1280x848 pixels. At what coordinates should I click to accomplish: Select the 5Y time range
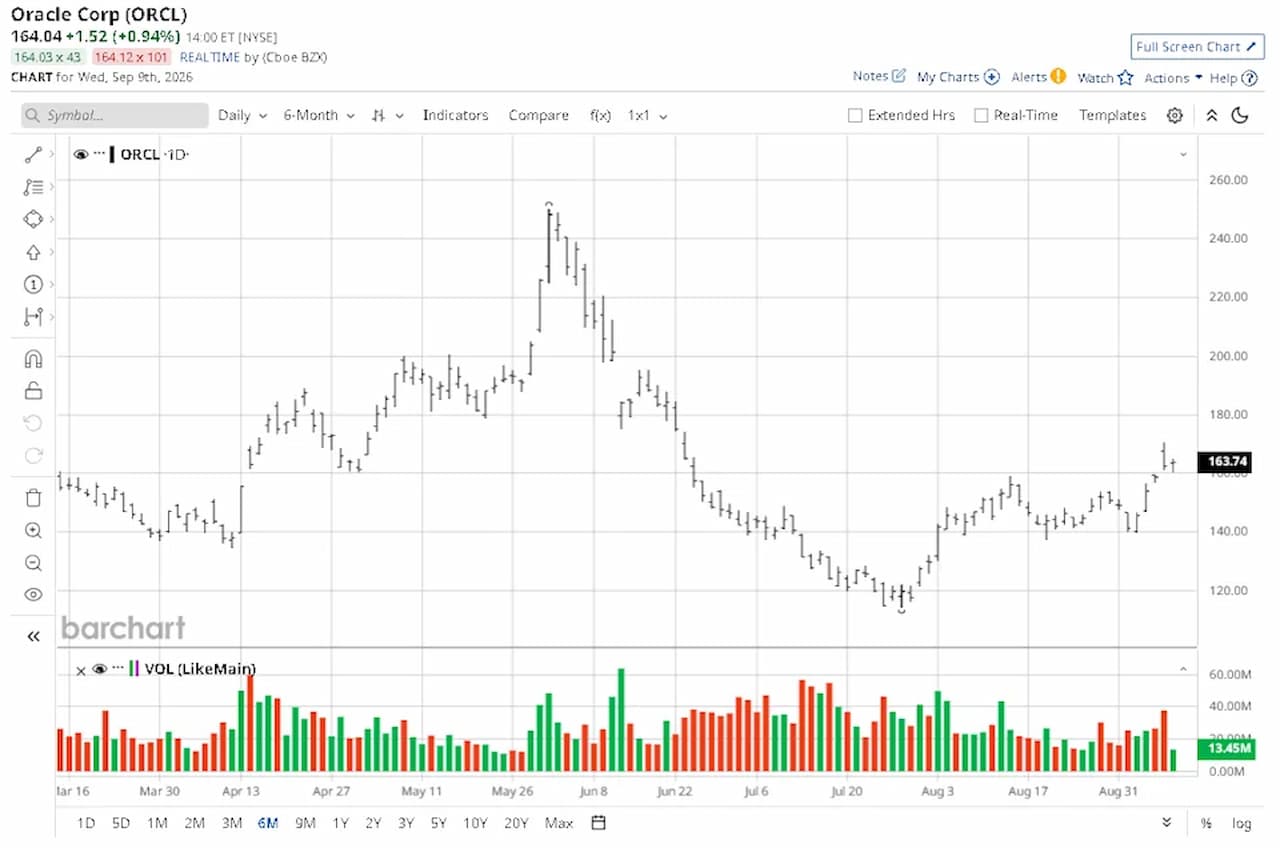[x=438, y=823]
